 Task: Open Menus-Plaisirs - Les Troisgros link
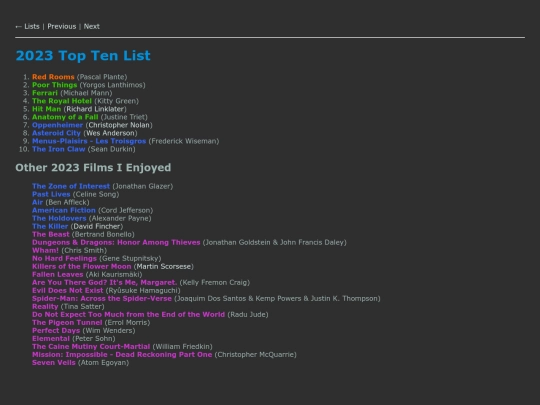pyautogui.click(x=89, y=141)
